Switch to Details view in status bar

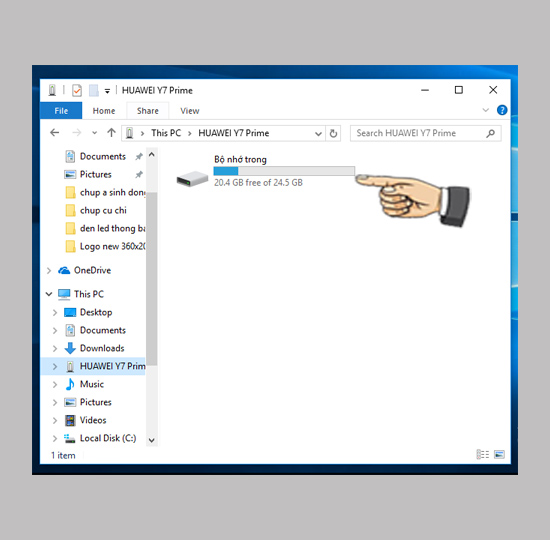(483, 455)
